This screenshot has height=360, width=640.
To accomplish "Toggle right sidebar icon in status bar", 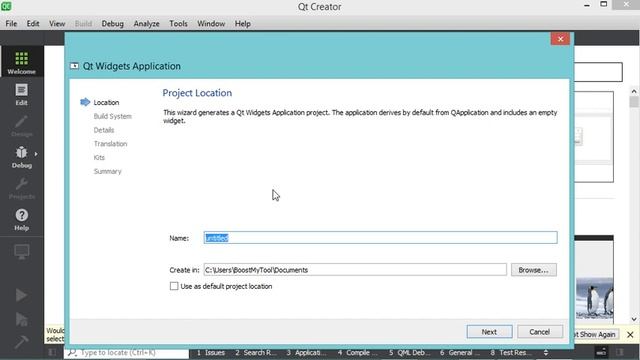I will [x=620, y=352].
